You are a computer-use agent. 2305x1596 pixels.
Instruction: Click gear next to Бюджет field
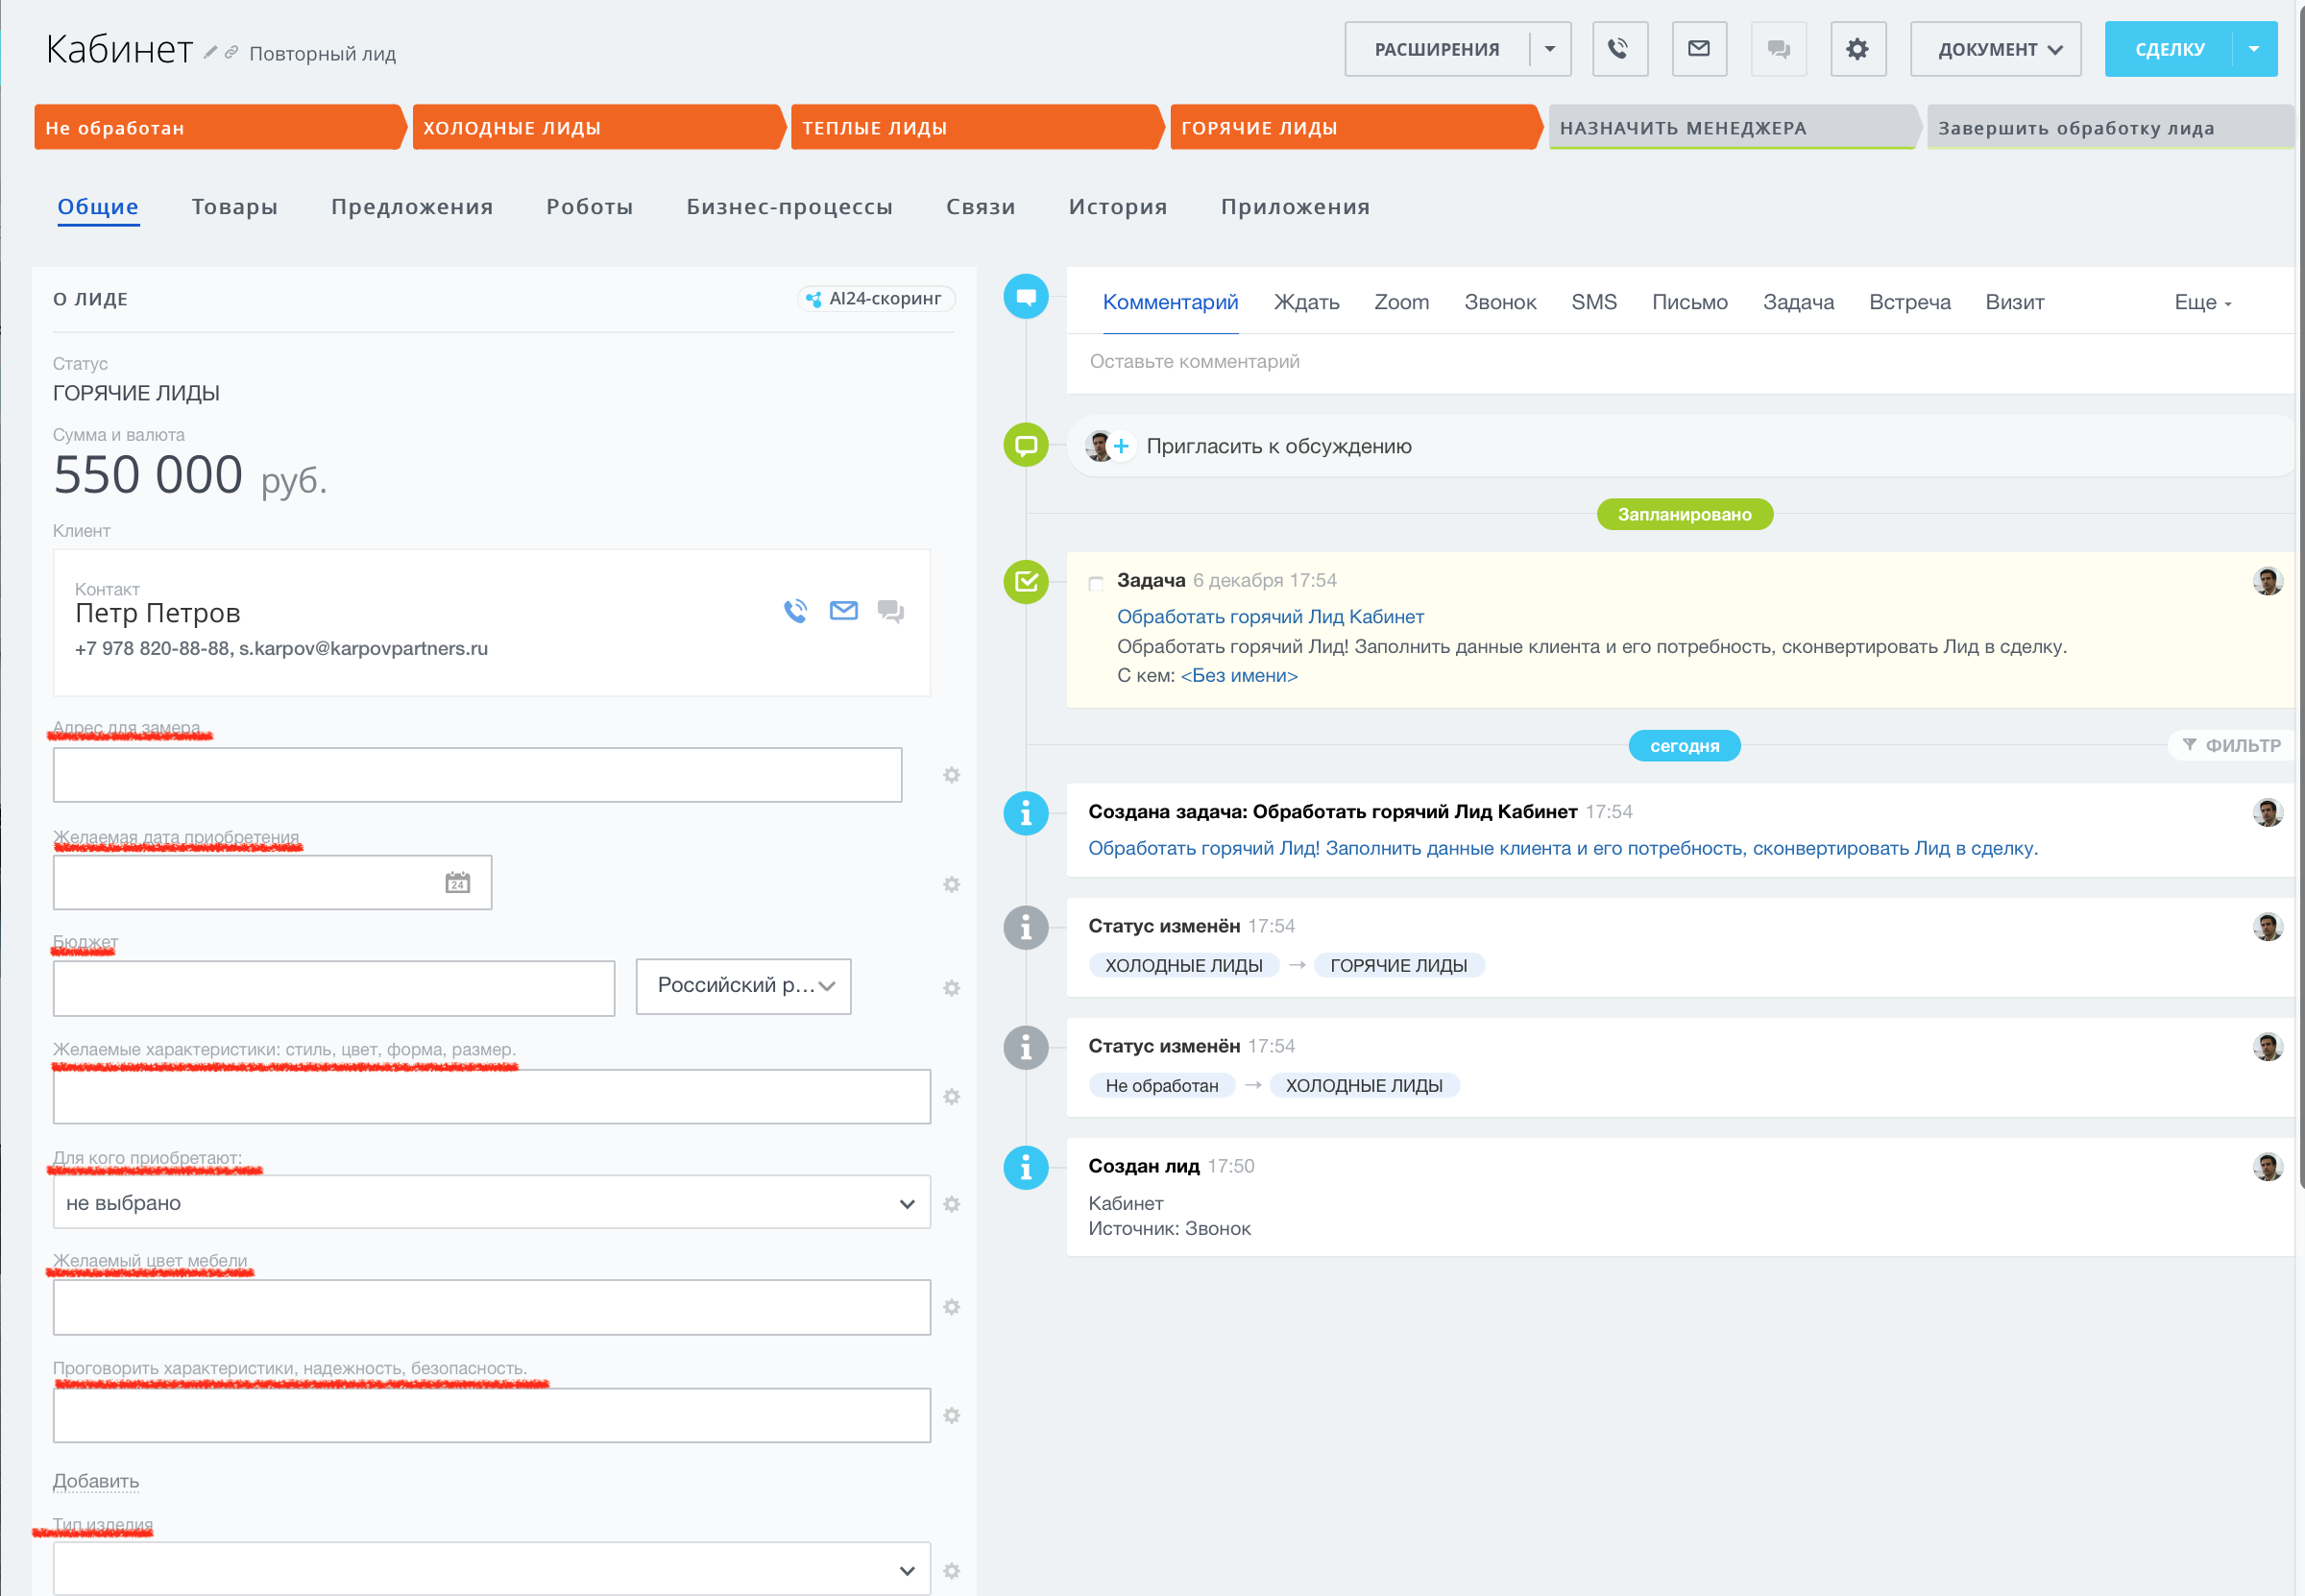[x=951, y=988]
